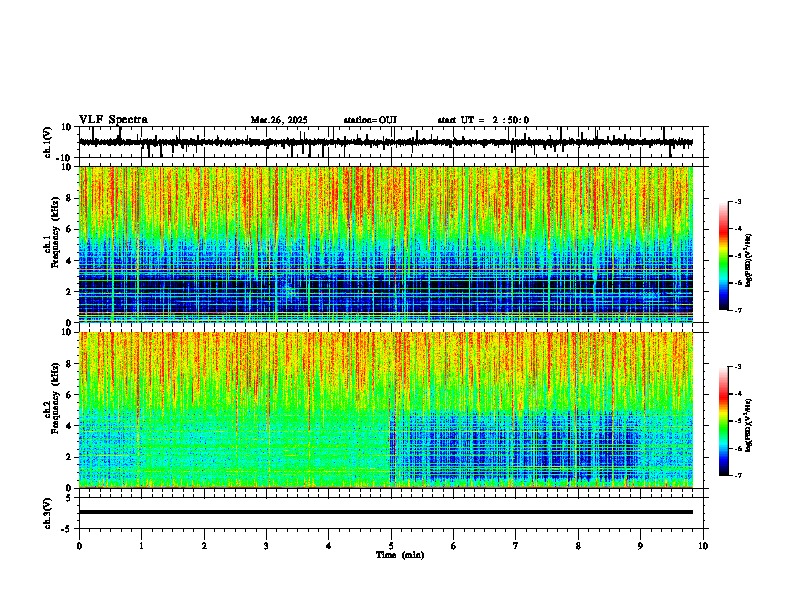Click the "-3" label on ch.1 color scale
The height and width of the screenshot is (612, 792).
click(x=738, y=201)
